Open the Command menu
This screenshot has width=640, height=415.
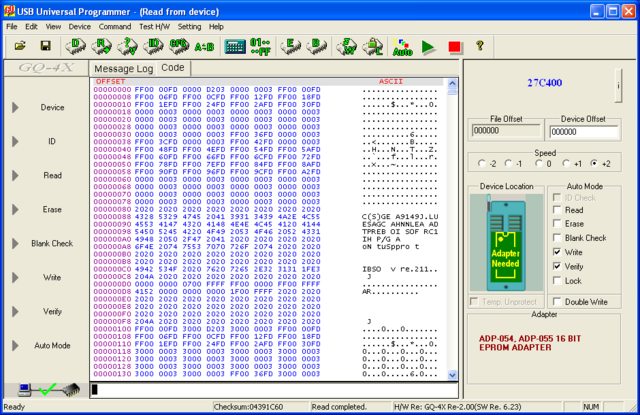point(115,27)
